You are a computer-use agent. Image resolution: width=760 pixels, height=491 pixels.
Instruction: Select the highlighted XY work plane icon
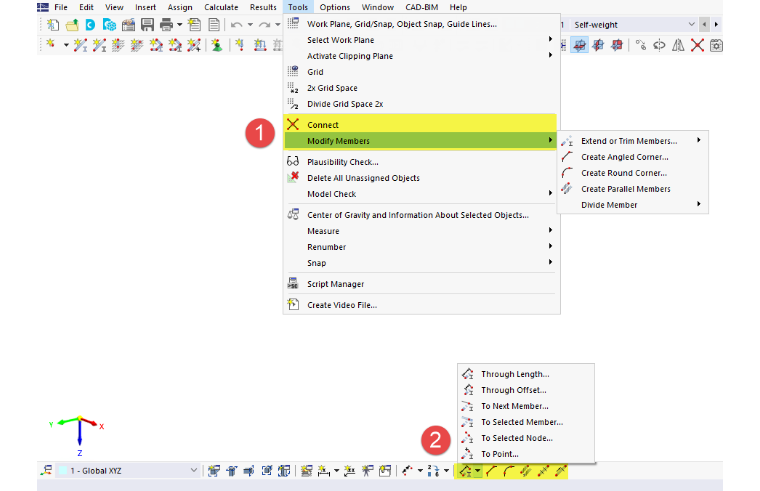coord(579,45)
